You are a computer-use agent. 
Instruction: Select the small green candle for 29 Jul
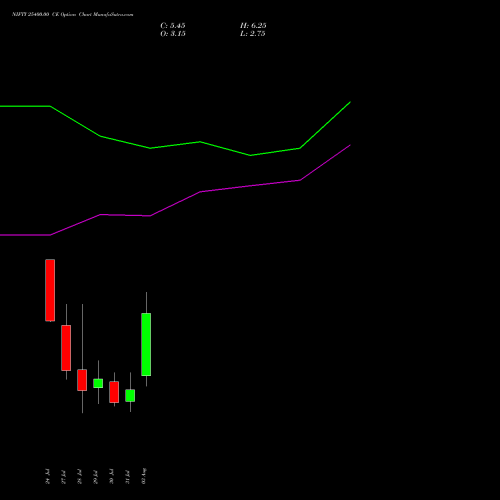tap(98, 383)
